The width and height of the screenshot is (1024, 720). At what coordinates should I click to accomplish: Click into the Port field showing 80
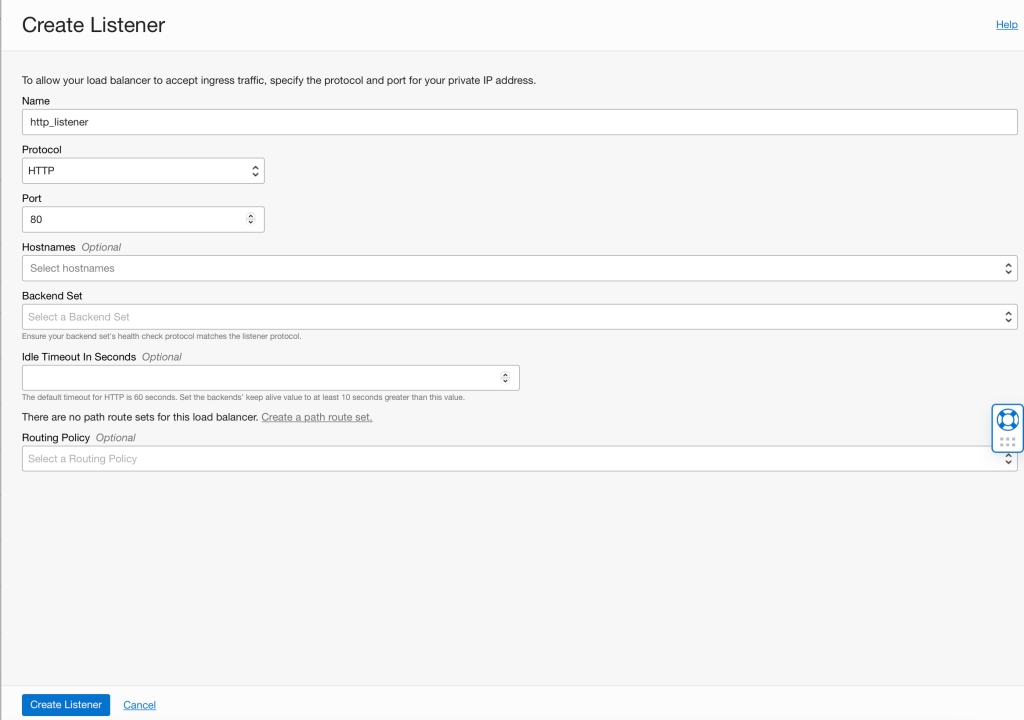click(130, 219)
